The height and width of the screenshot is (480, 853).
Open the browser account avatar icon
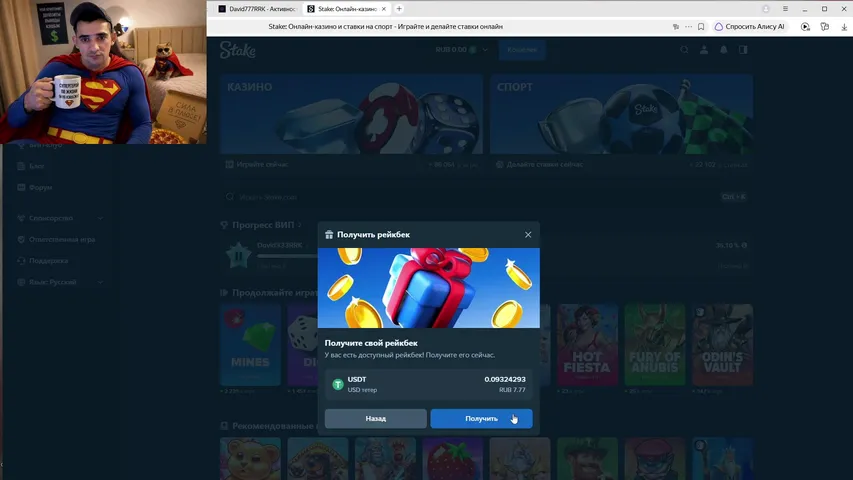(x=766, y=9)
